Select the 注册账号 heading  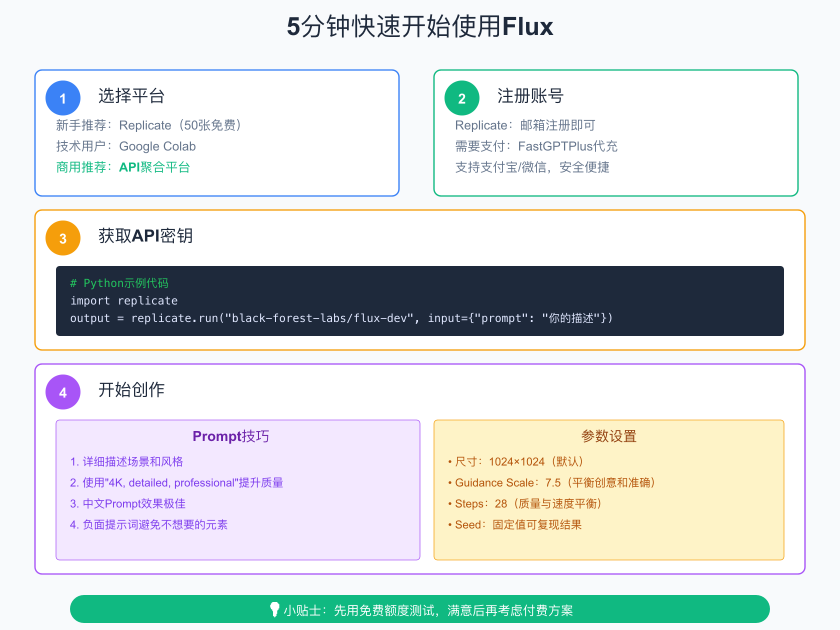coord(530,96)
